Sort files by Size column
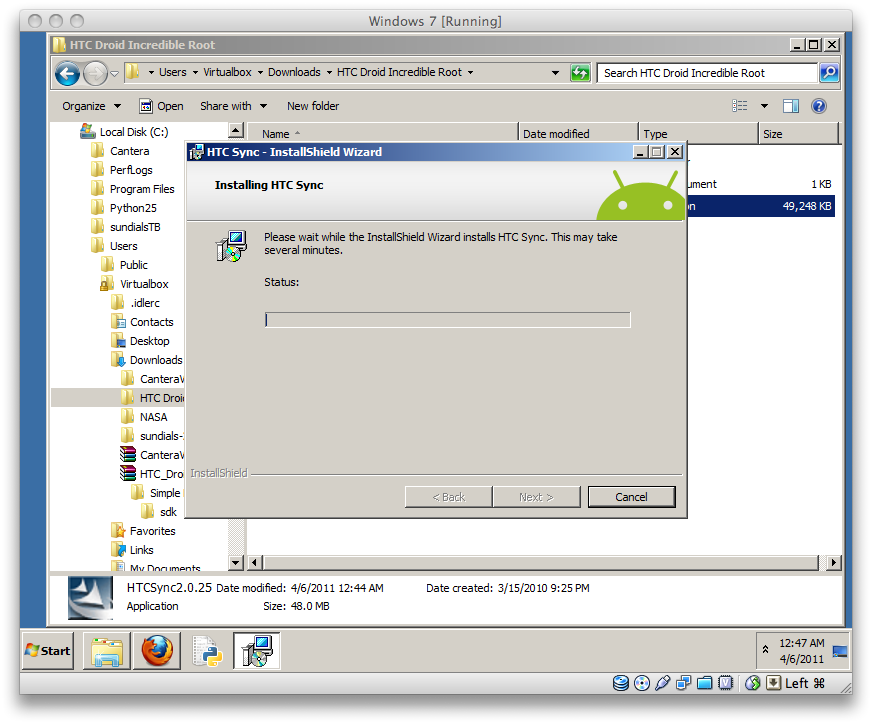Image resolution: width=872 pixels, height=724 pixels. tap(798, 134)
